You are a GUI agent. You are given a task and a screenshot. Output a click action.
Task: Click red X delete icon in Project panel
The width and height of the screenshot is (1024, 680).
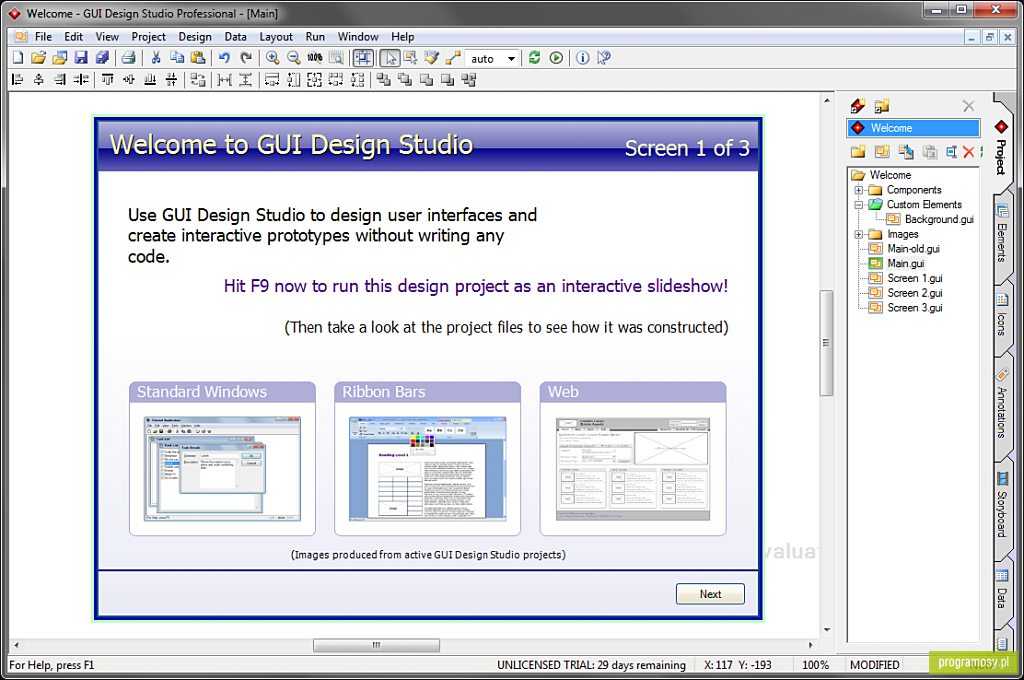coord(968,152)
